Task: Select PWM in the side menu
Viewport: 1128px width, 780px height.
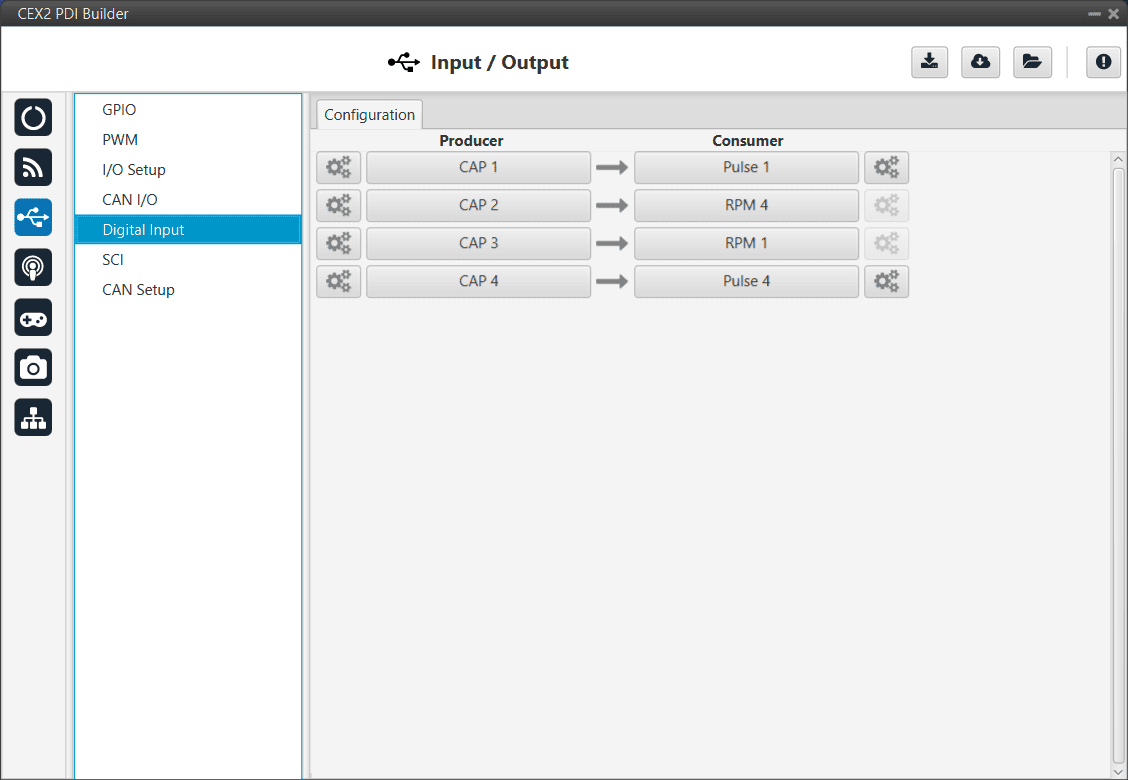Action: tap(188, 140)
